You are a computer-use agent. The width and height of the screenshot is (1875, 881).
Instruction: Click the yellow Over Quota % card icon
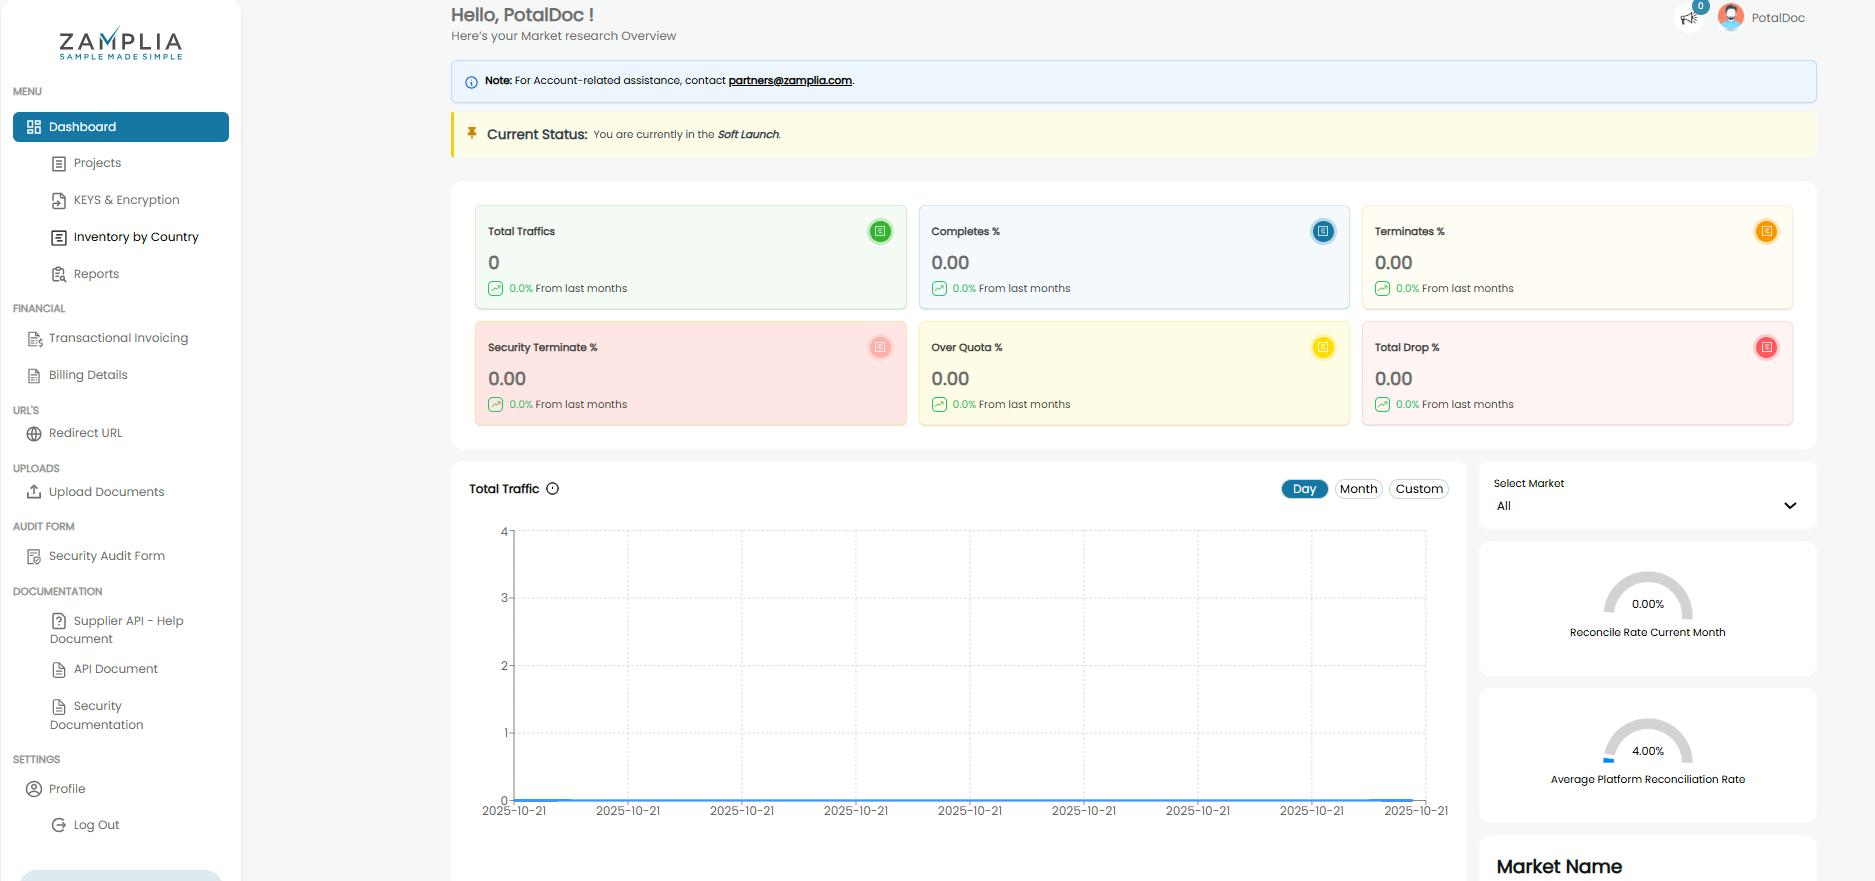click(x=1323, y=348)
